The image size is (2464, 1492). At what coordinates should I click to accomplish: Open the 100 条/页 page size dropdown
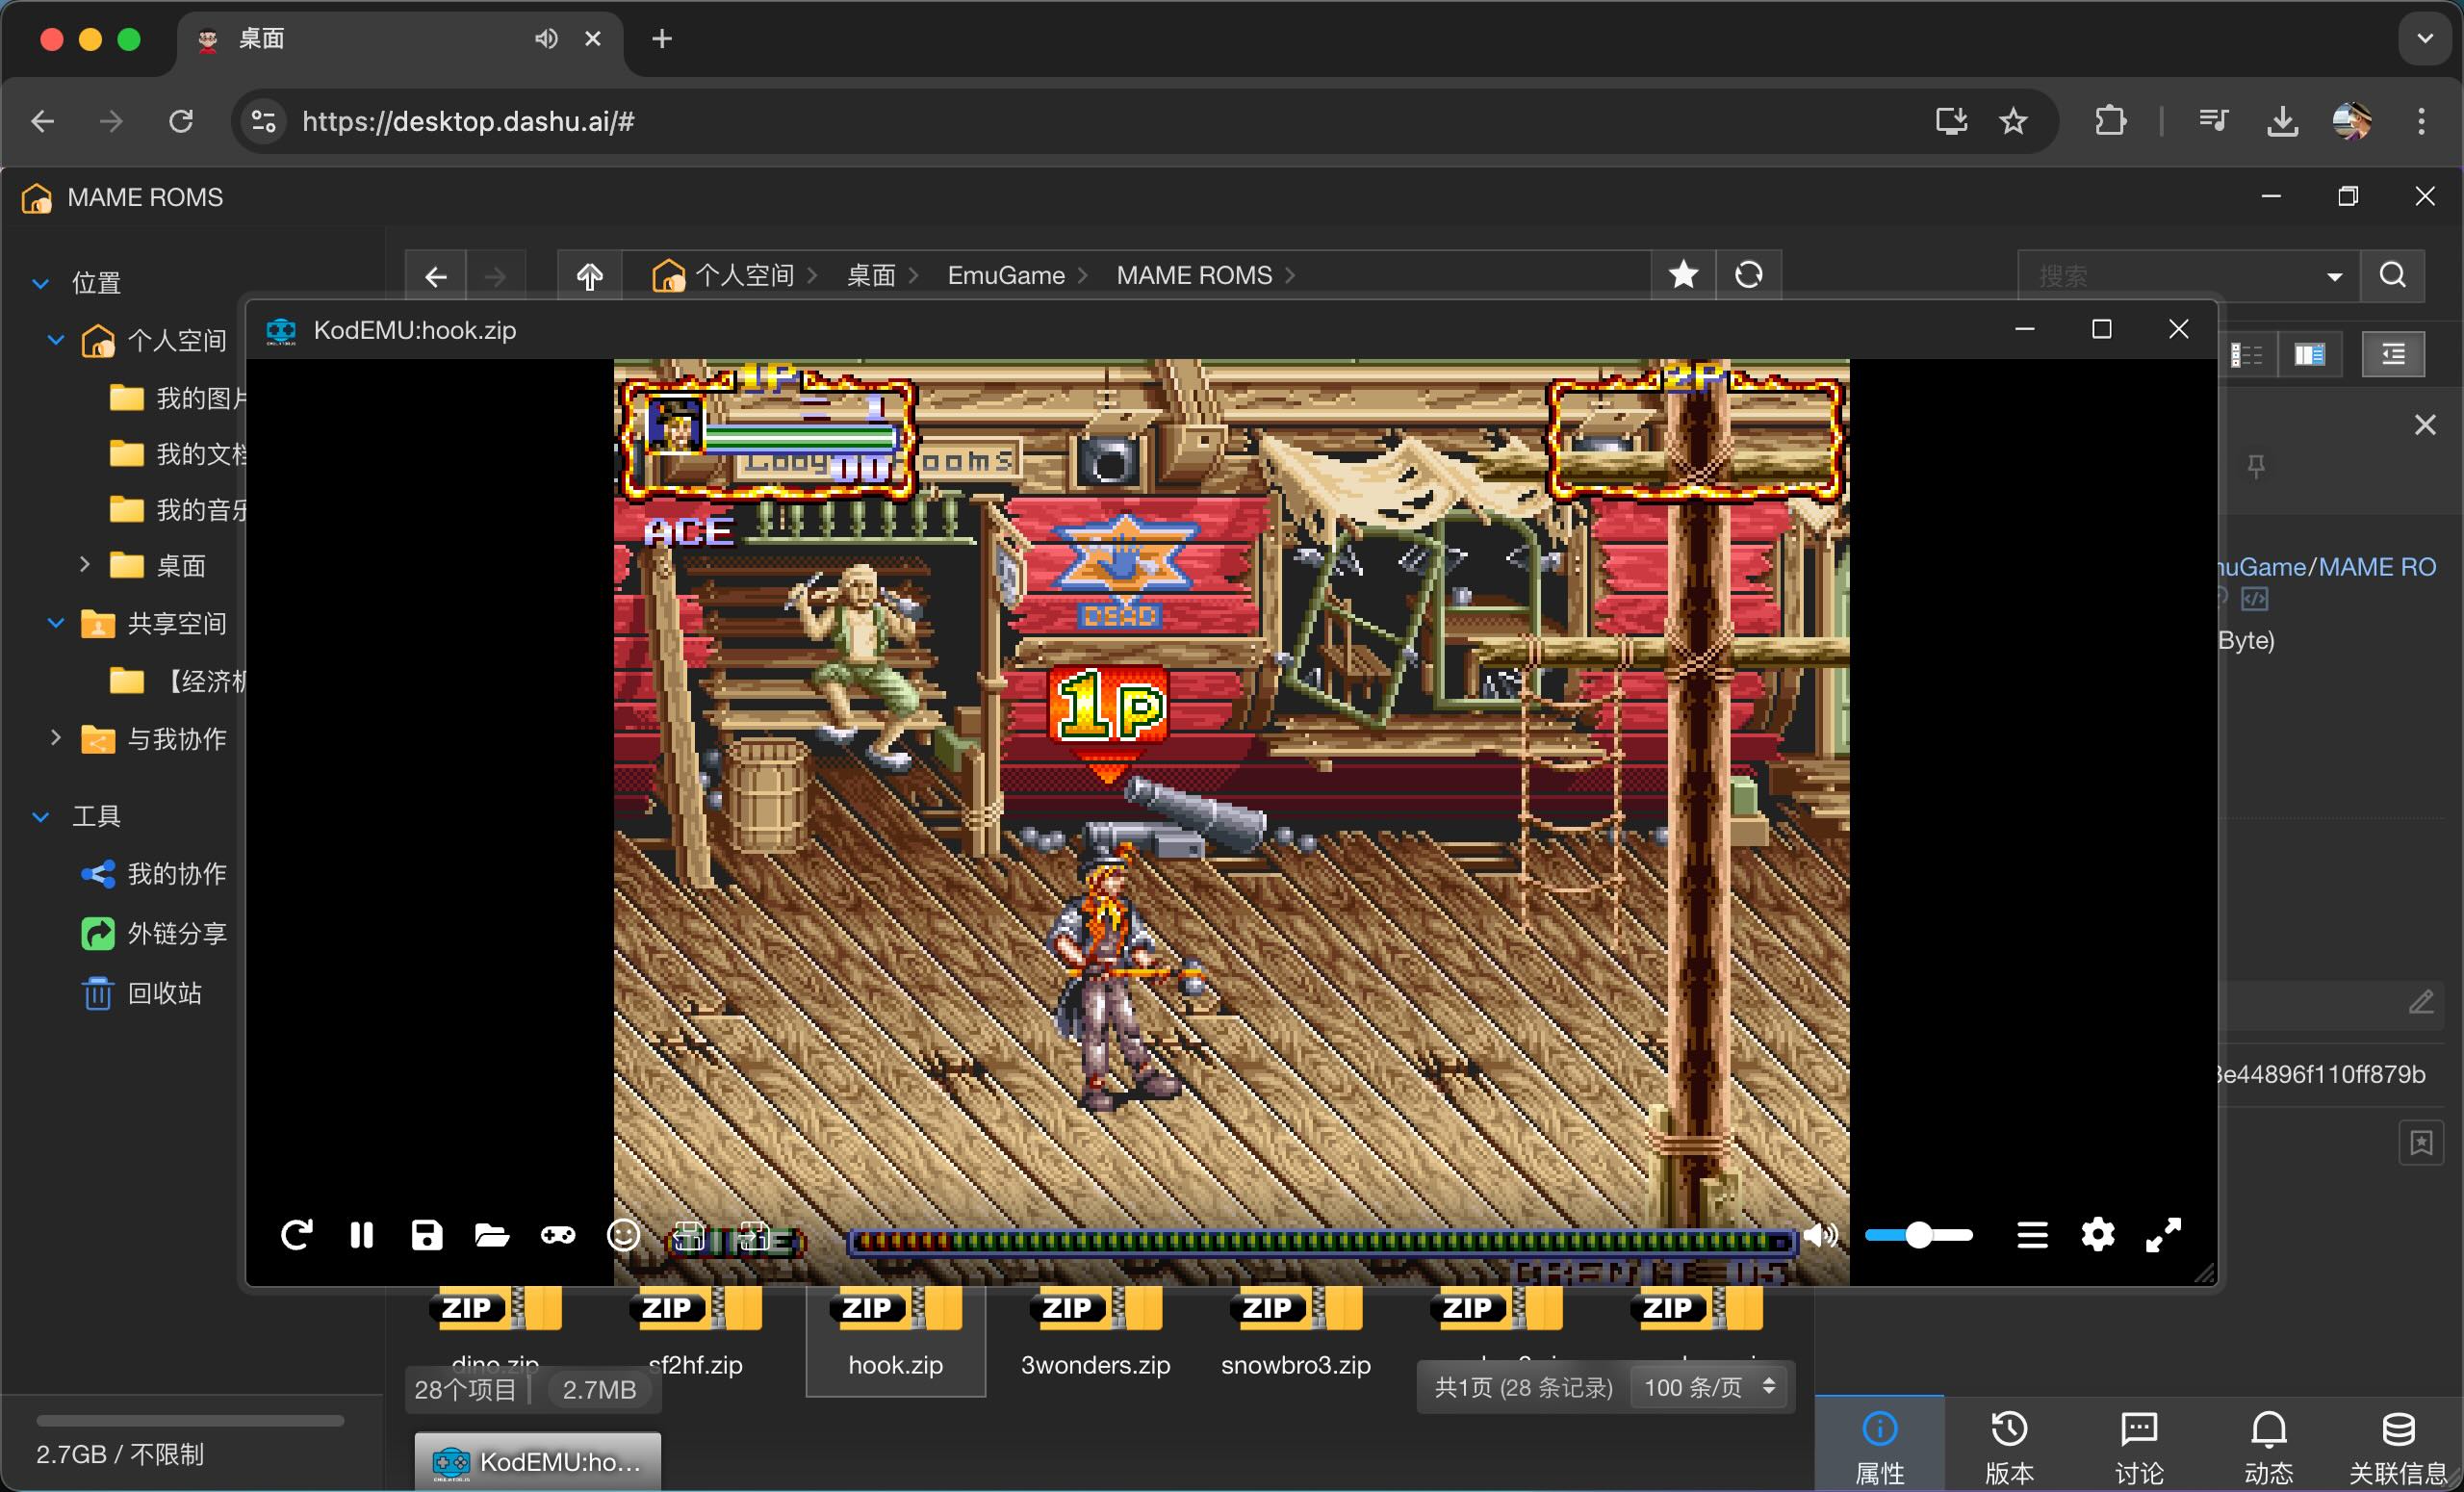point(1709,1387)
